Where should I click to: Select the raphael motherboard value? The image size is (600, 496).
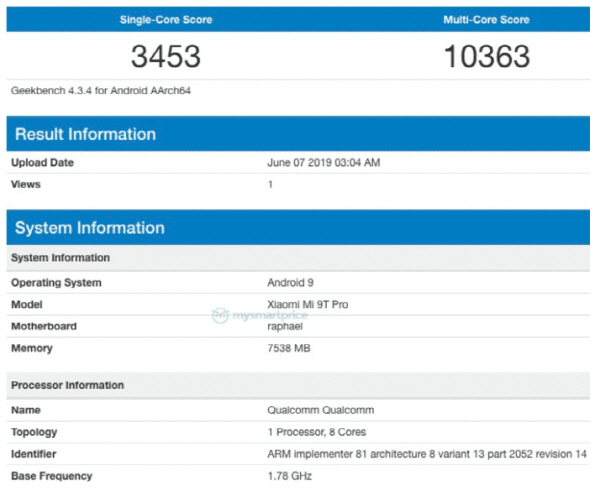pyautogui.click(x=285, y=326)
